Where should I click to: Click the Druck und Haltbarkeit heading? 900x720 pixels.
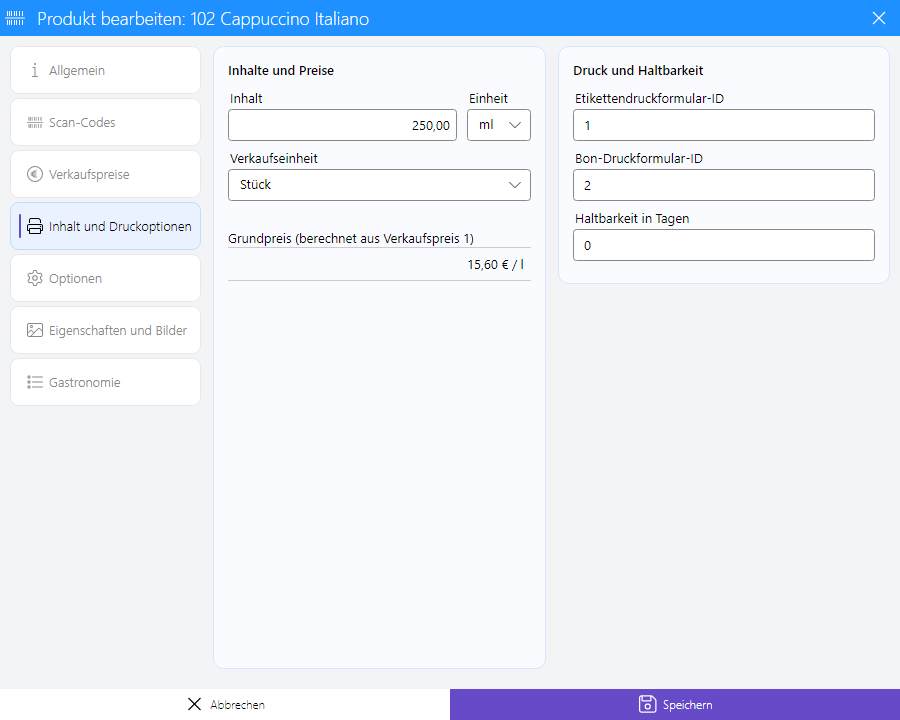pyautogui.click(x=638, y=71)
